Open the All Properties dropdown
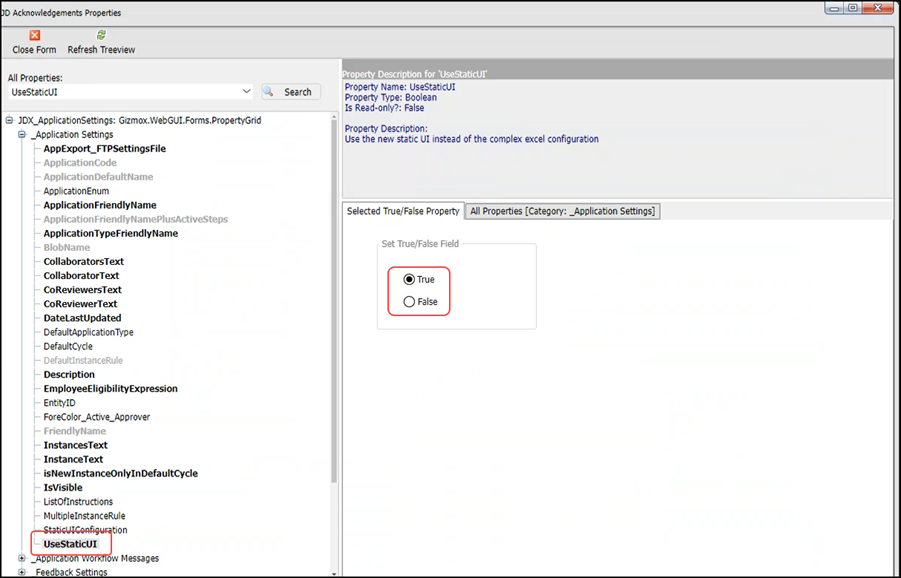The width and height of the screenshot is (901, 578). coord(246,92)
